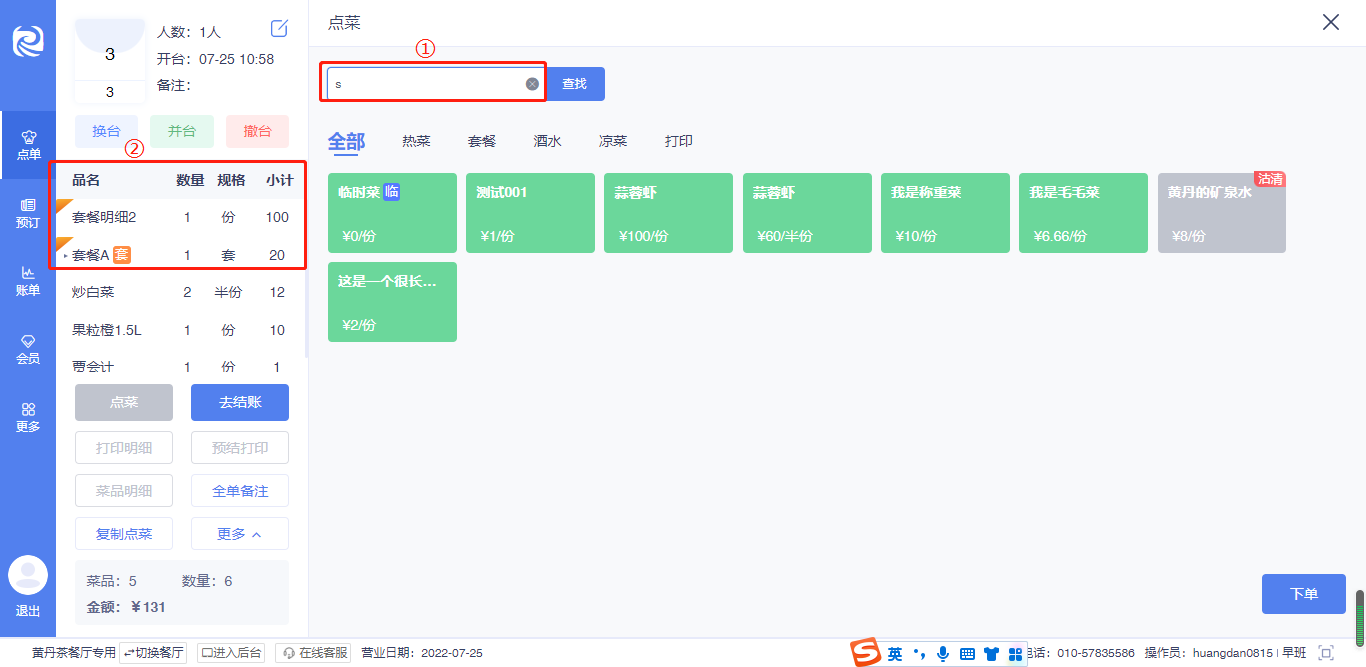Select the 果粒橙1.5L order row
Screen dimensions: 1366x667
[180, 330]
